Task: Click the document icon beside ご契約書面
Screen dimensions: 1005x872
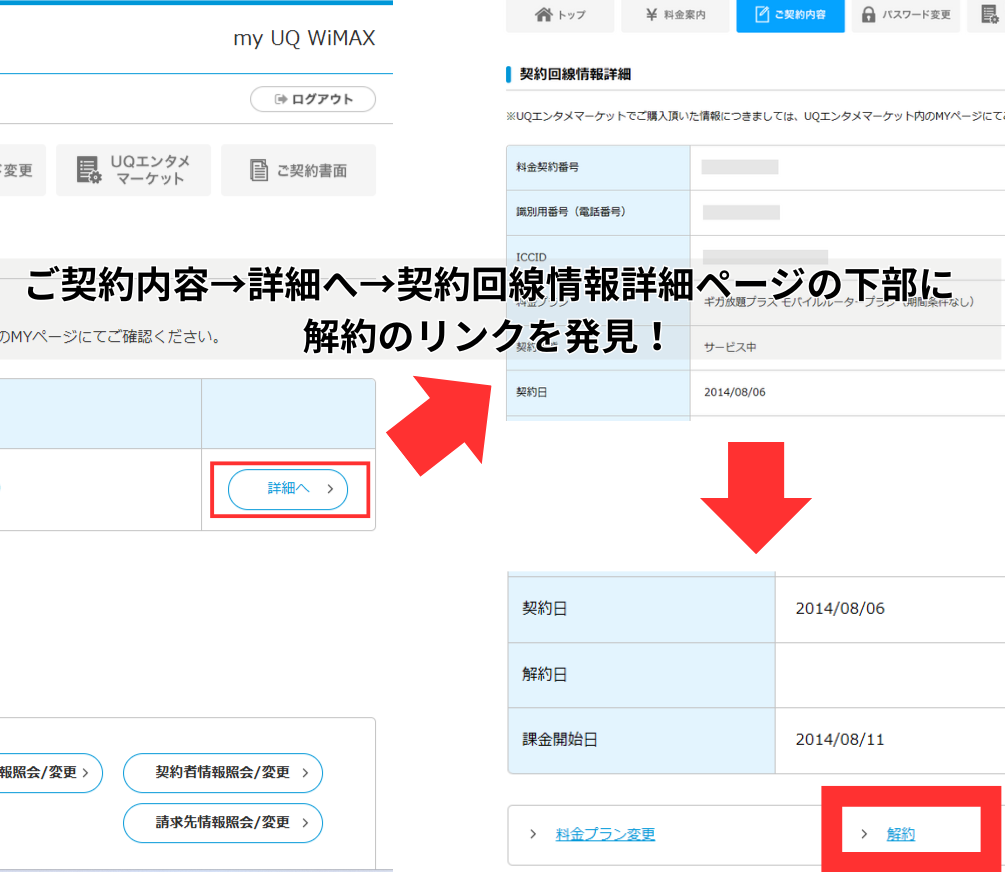Action: 259,170
